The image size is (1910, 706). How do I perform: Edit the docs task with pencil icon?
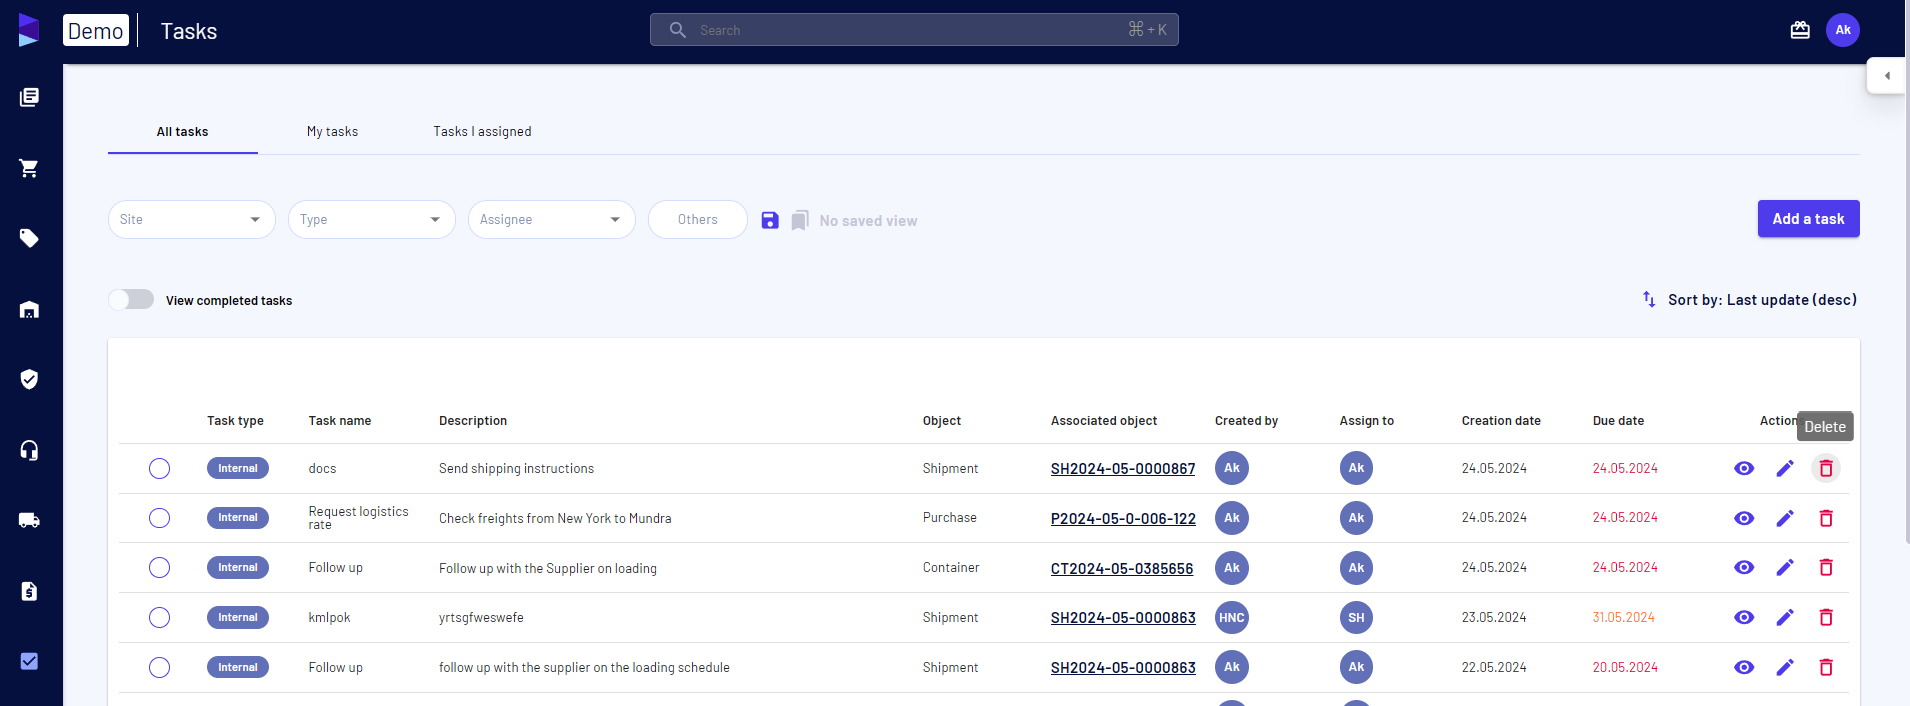pos(1785,468)
